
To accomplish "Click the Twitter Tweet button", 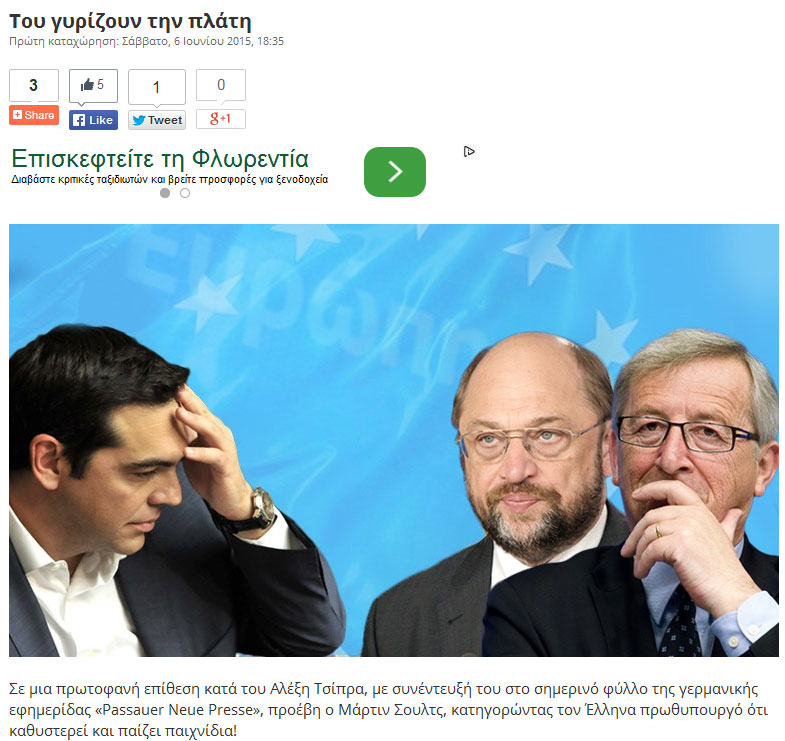I will click(x=157, y=120).
